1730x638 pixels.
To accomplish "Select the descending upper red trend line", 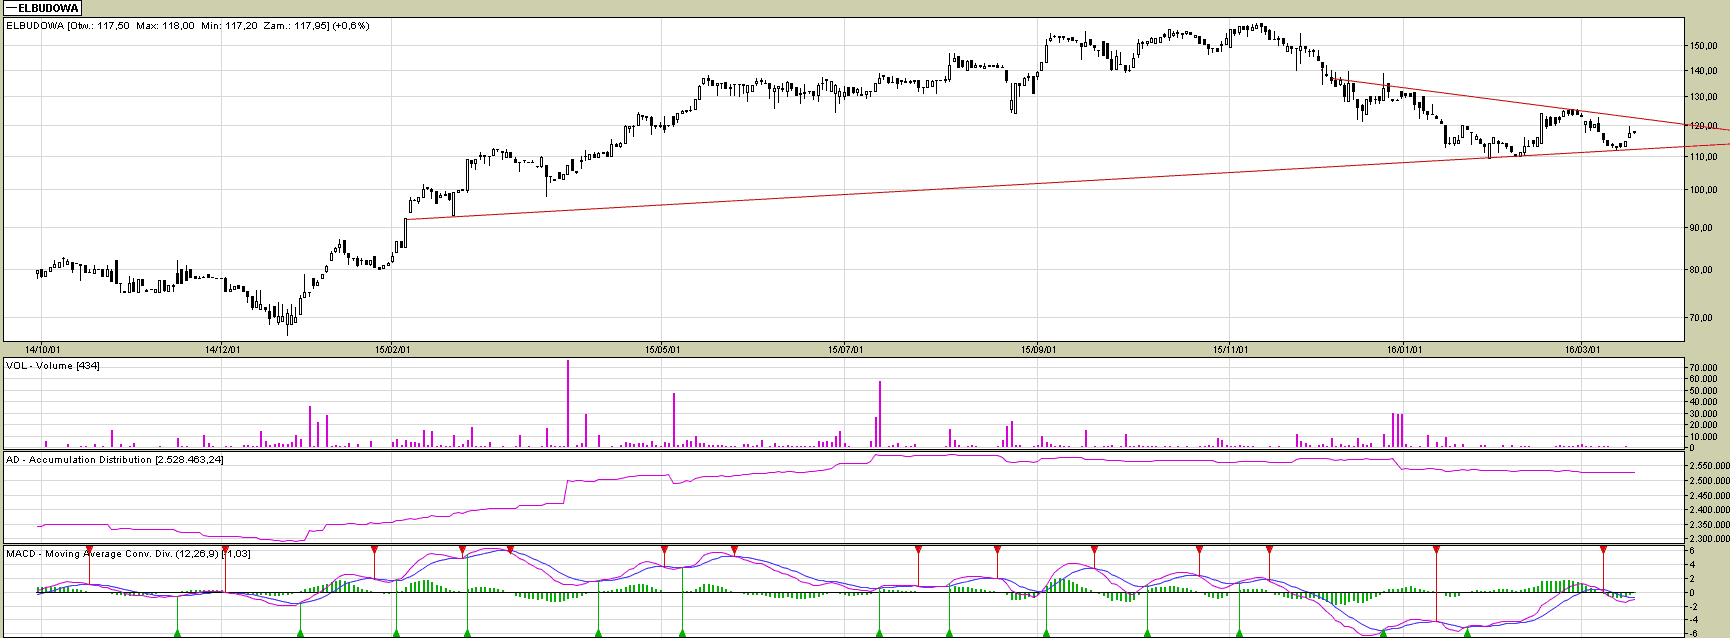I will coord(1500,100).
